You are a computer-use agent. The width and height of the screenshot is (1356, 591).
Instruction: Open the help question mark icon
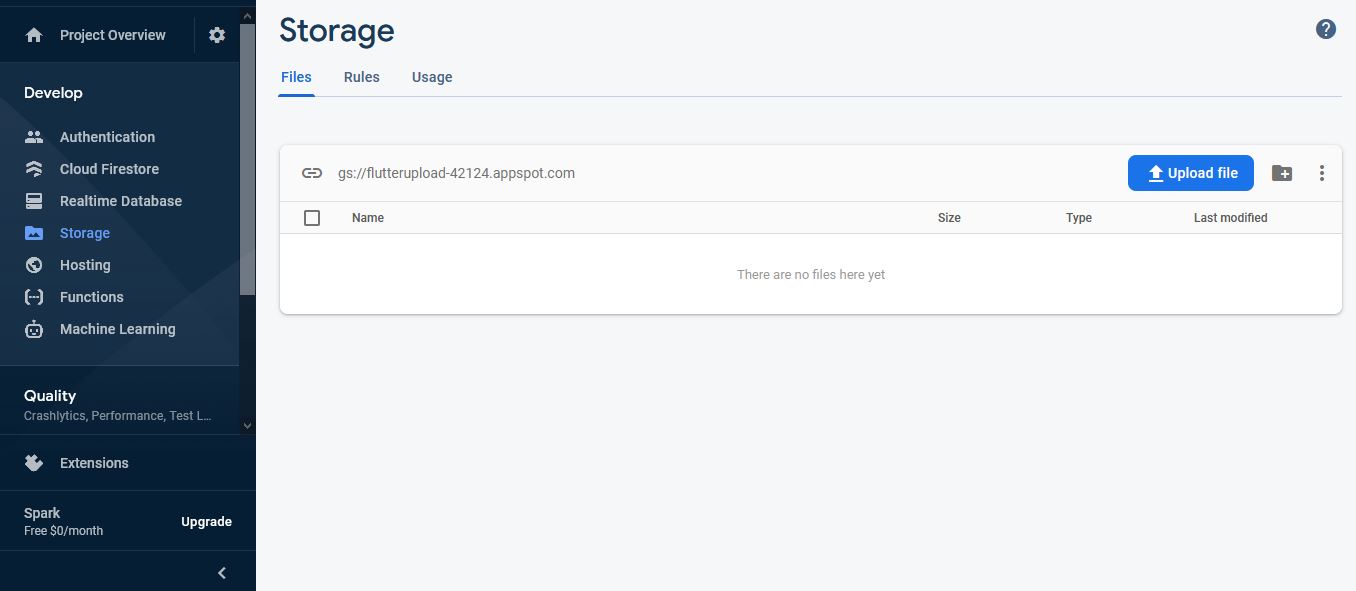click(1326, 29)
